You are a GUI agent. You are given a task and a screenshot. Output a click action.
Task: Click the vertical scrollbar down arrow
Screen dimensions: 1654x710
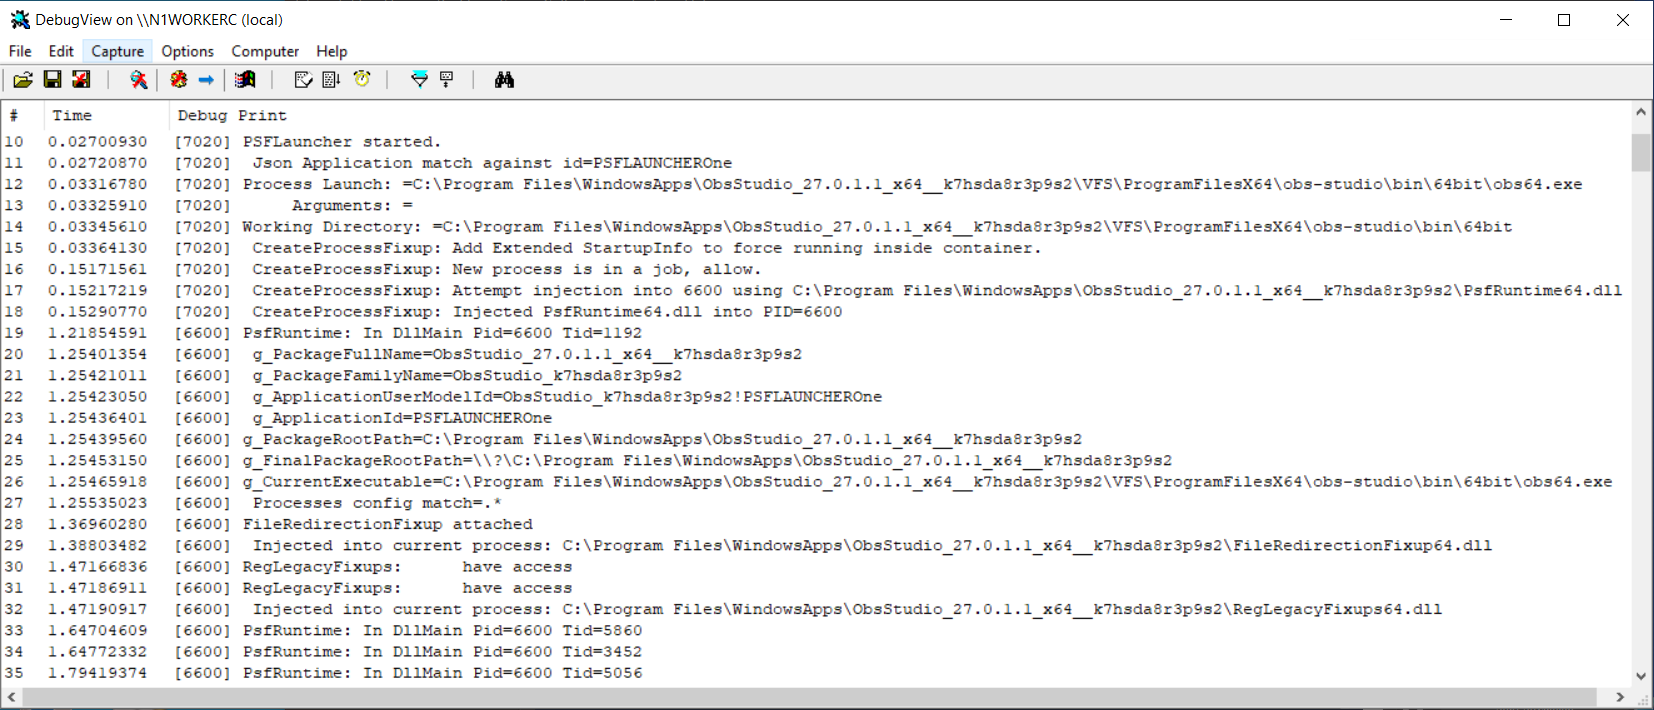point(1641,676)
